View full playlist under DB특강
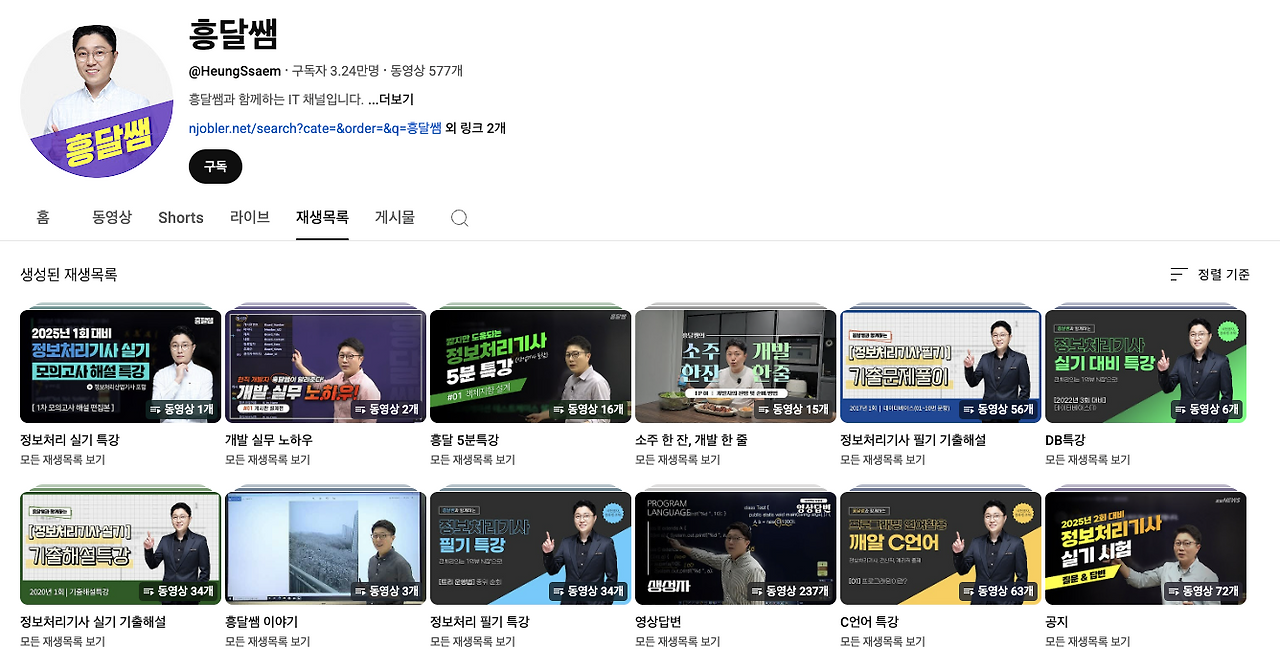 point(1088,460)
